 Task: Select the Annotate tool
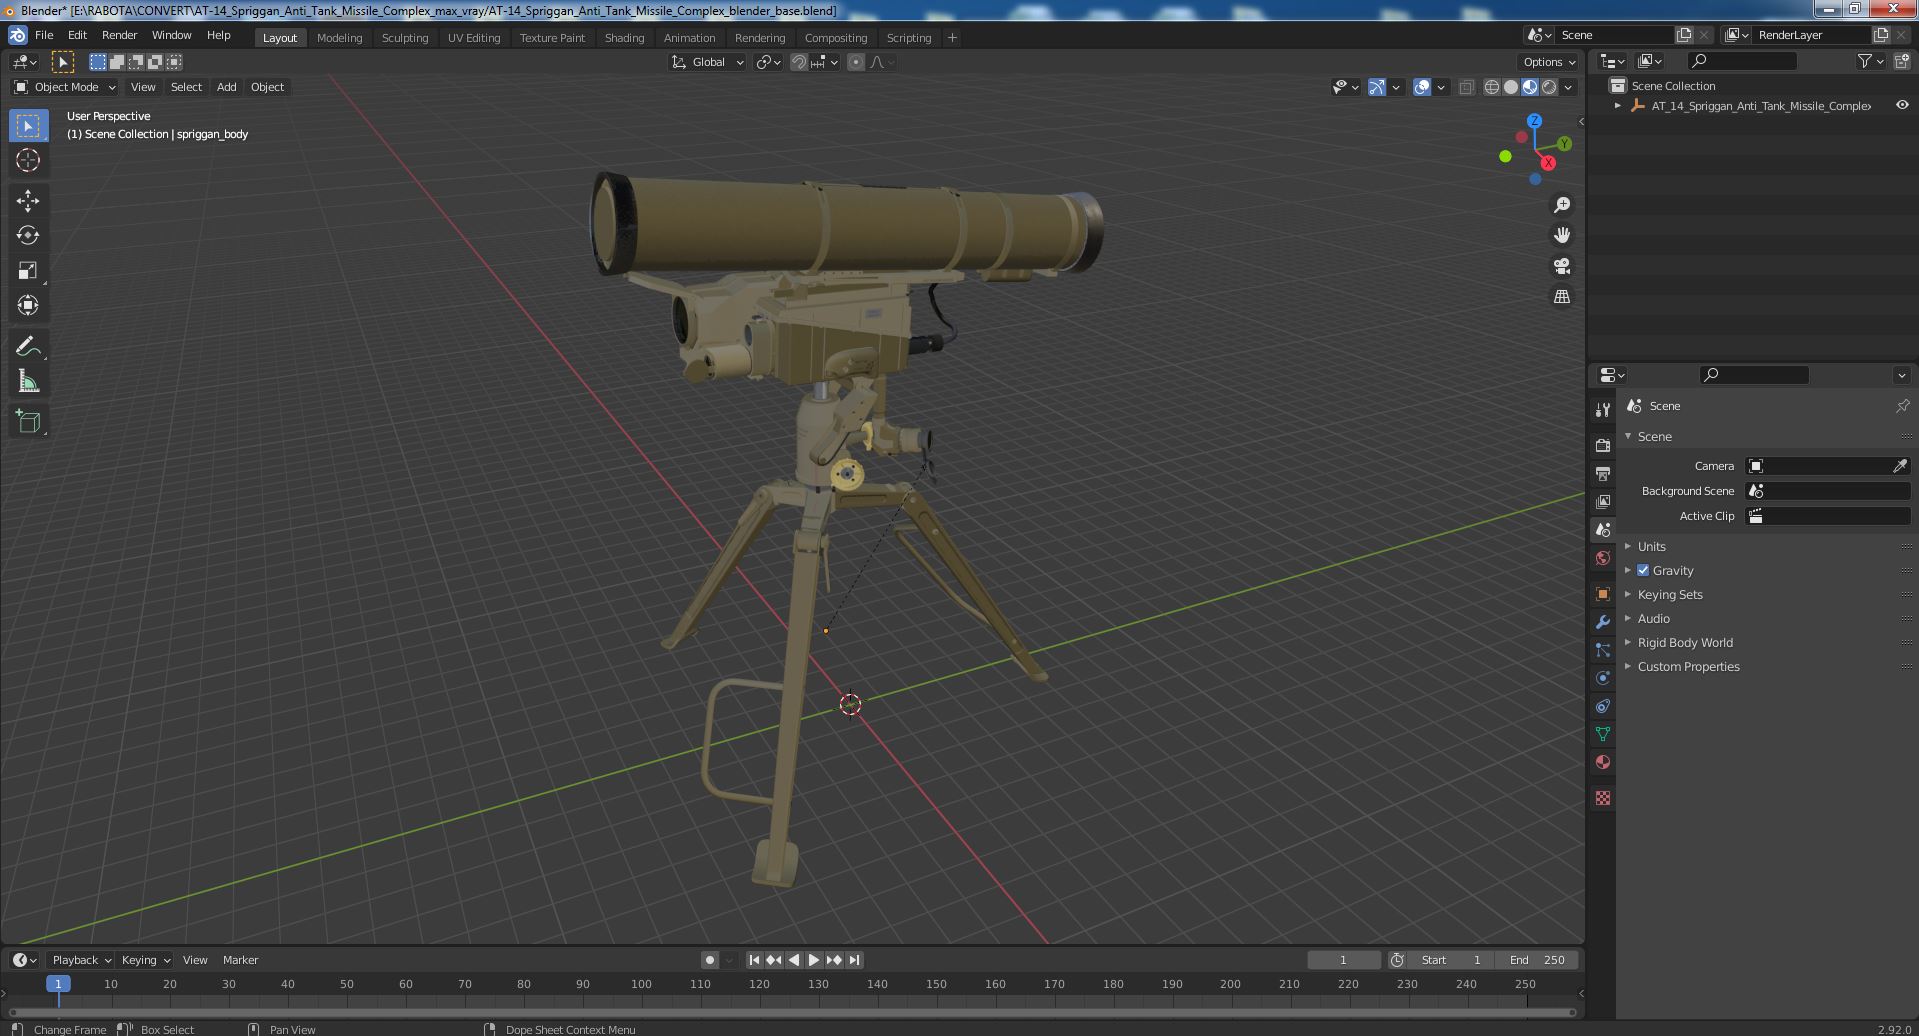click(28, 346)
